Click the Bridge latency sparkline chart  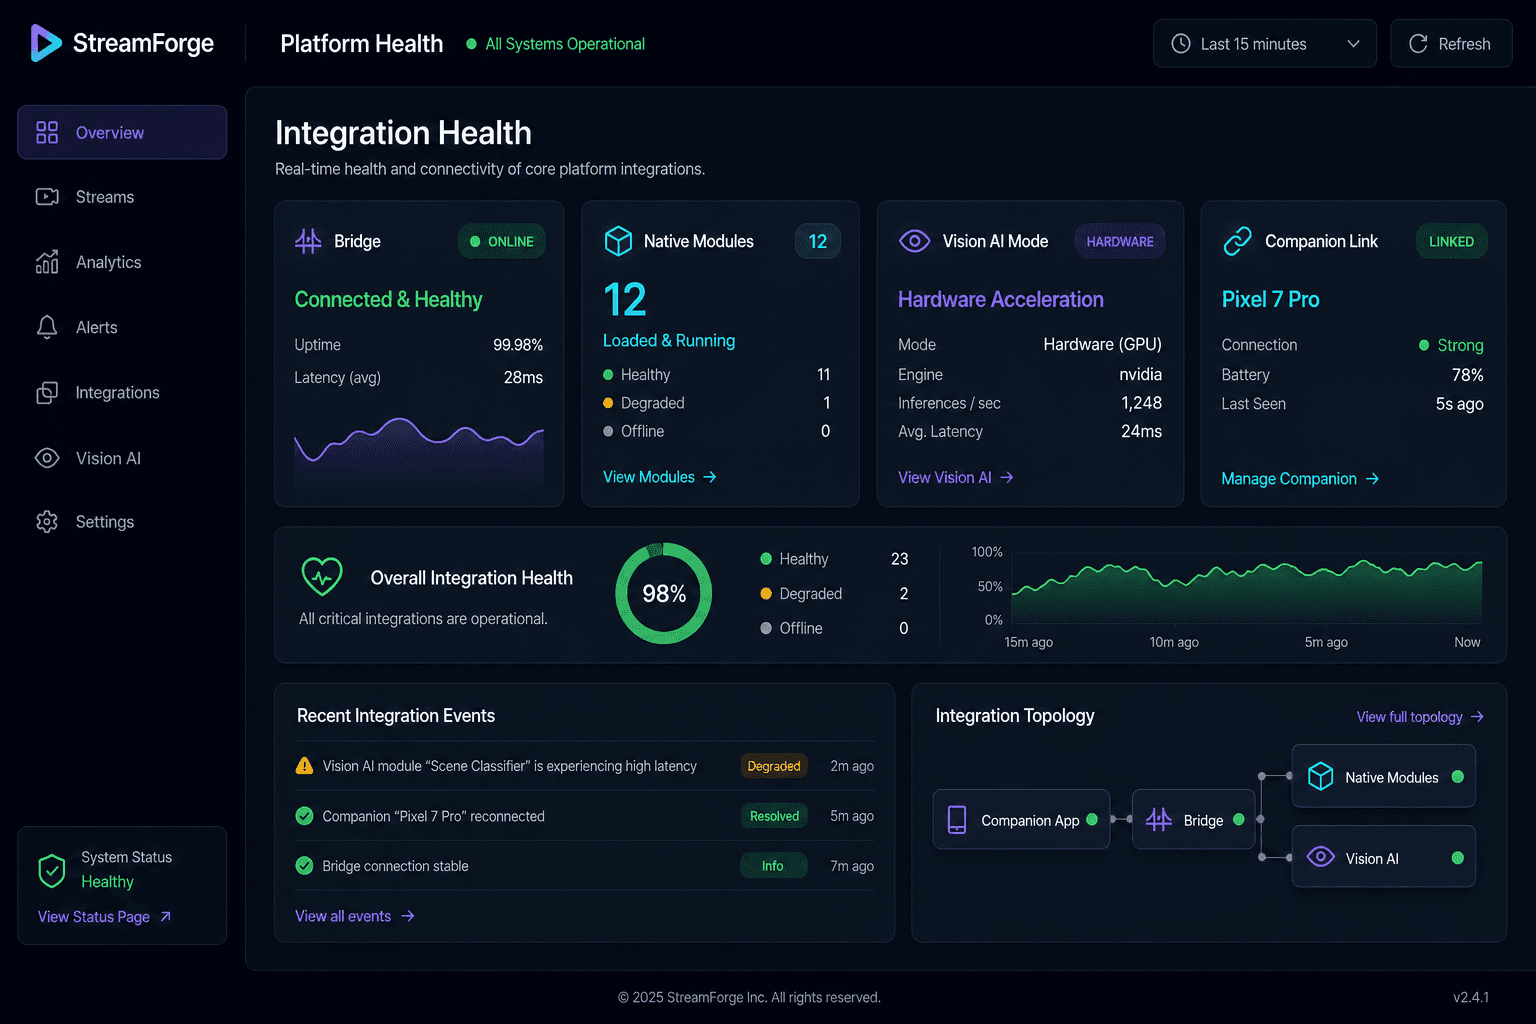(419, 452)
